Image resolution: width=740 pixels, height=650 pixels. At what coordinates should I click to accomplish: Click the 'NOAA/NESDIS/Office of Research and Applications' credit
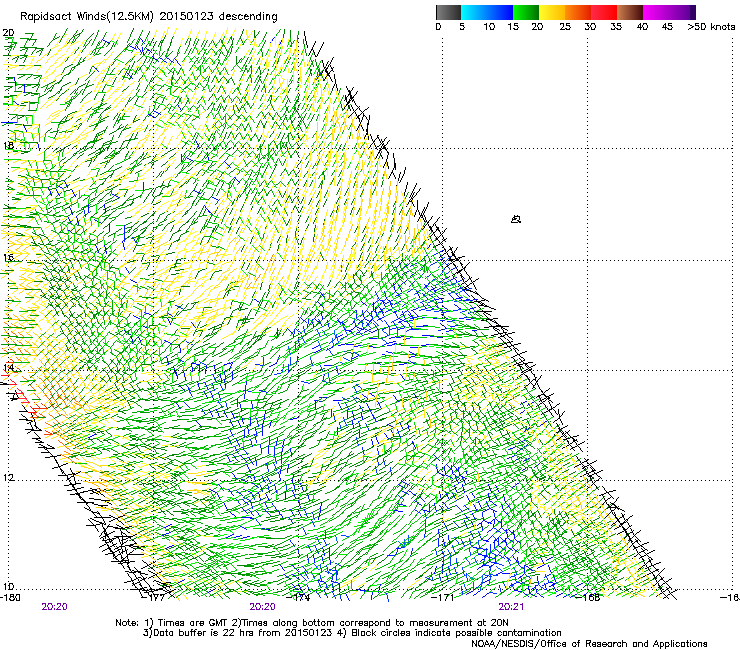click(x=589, y=644)
